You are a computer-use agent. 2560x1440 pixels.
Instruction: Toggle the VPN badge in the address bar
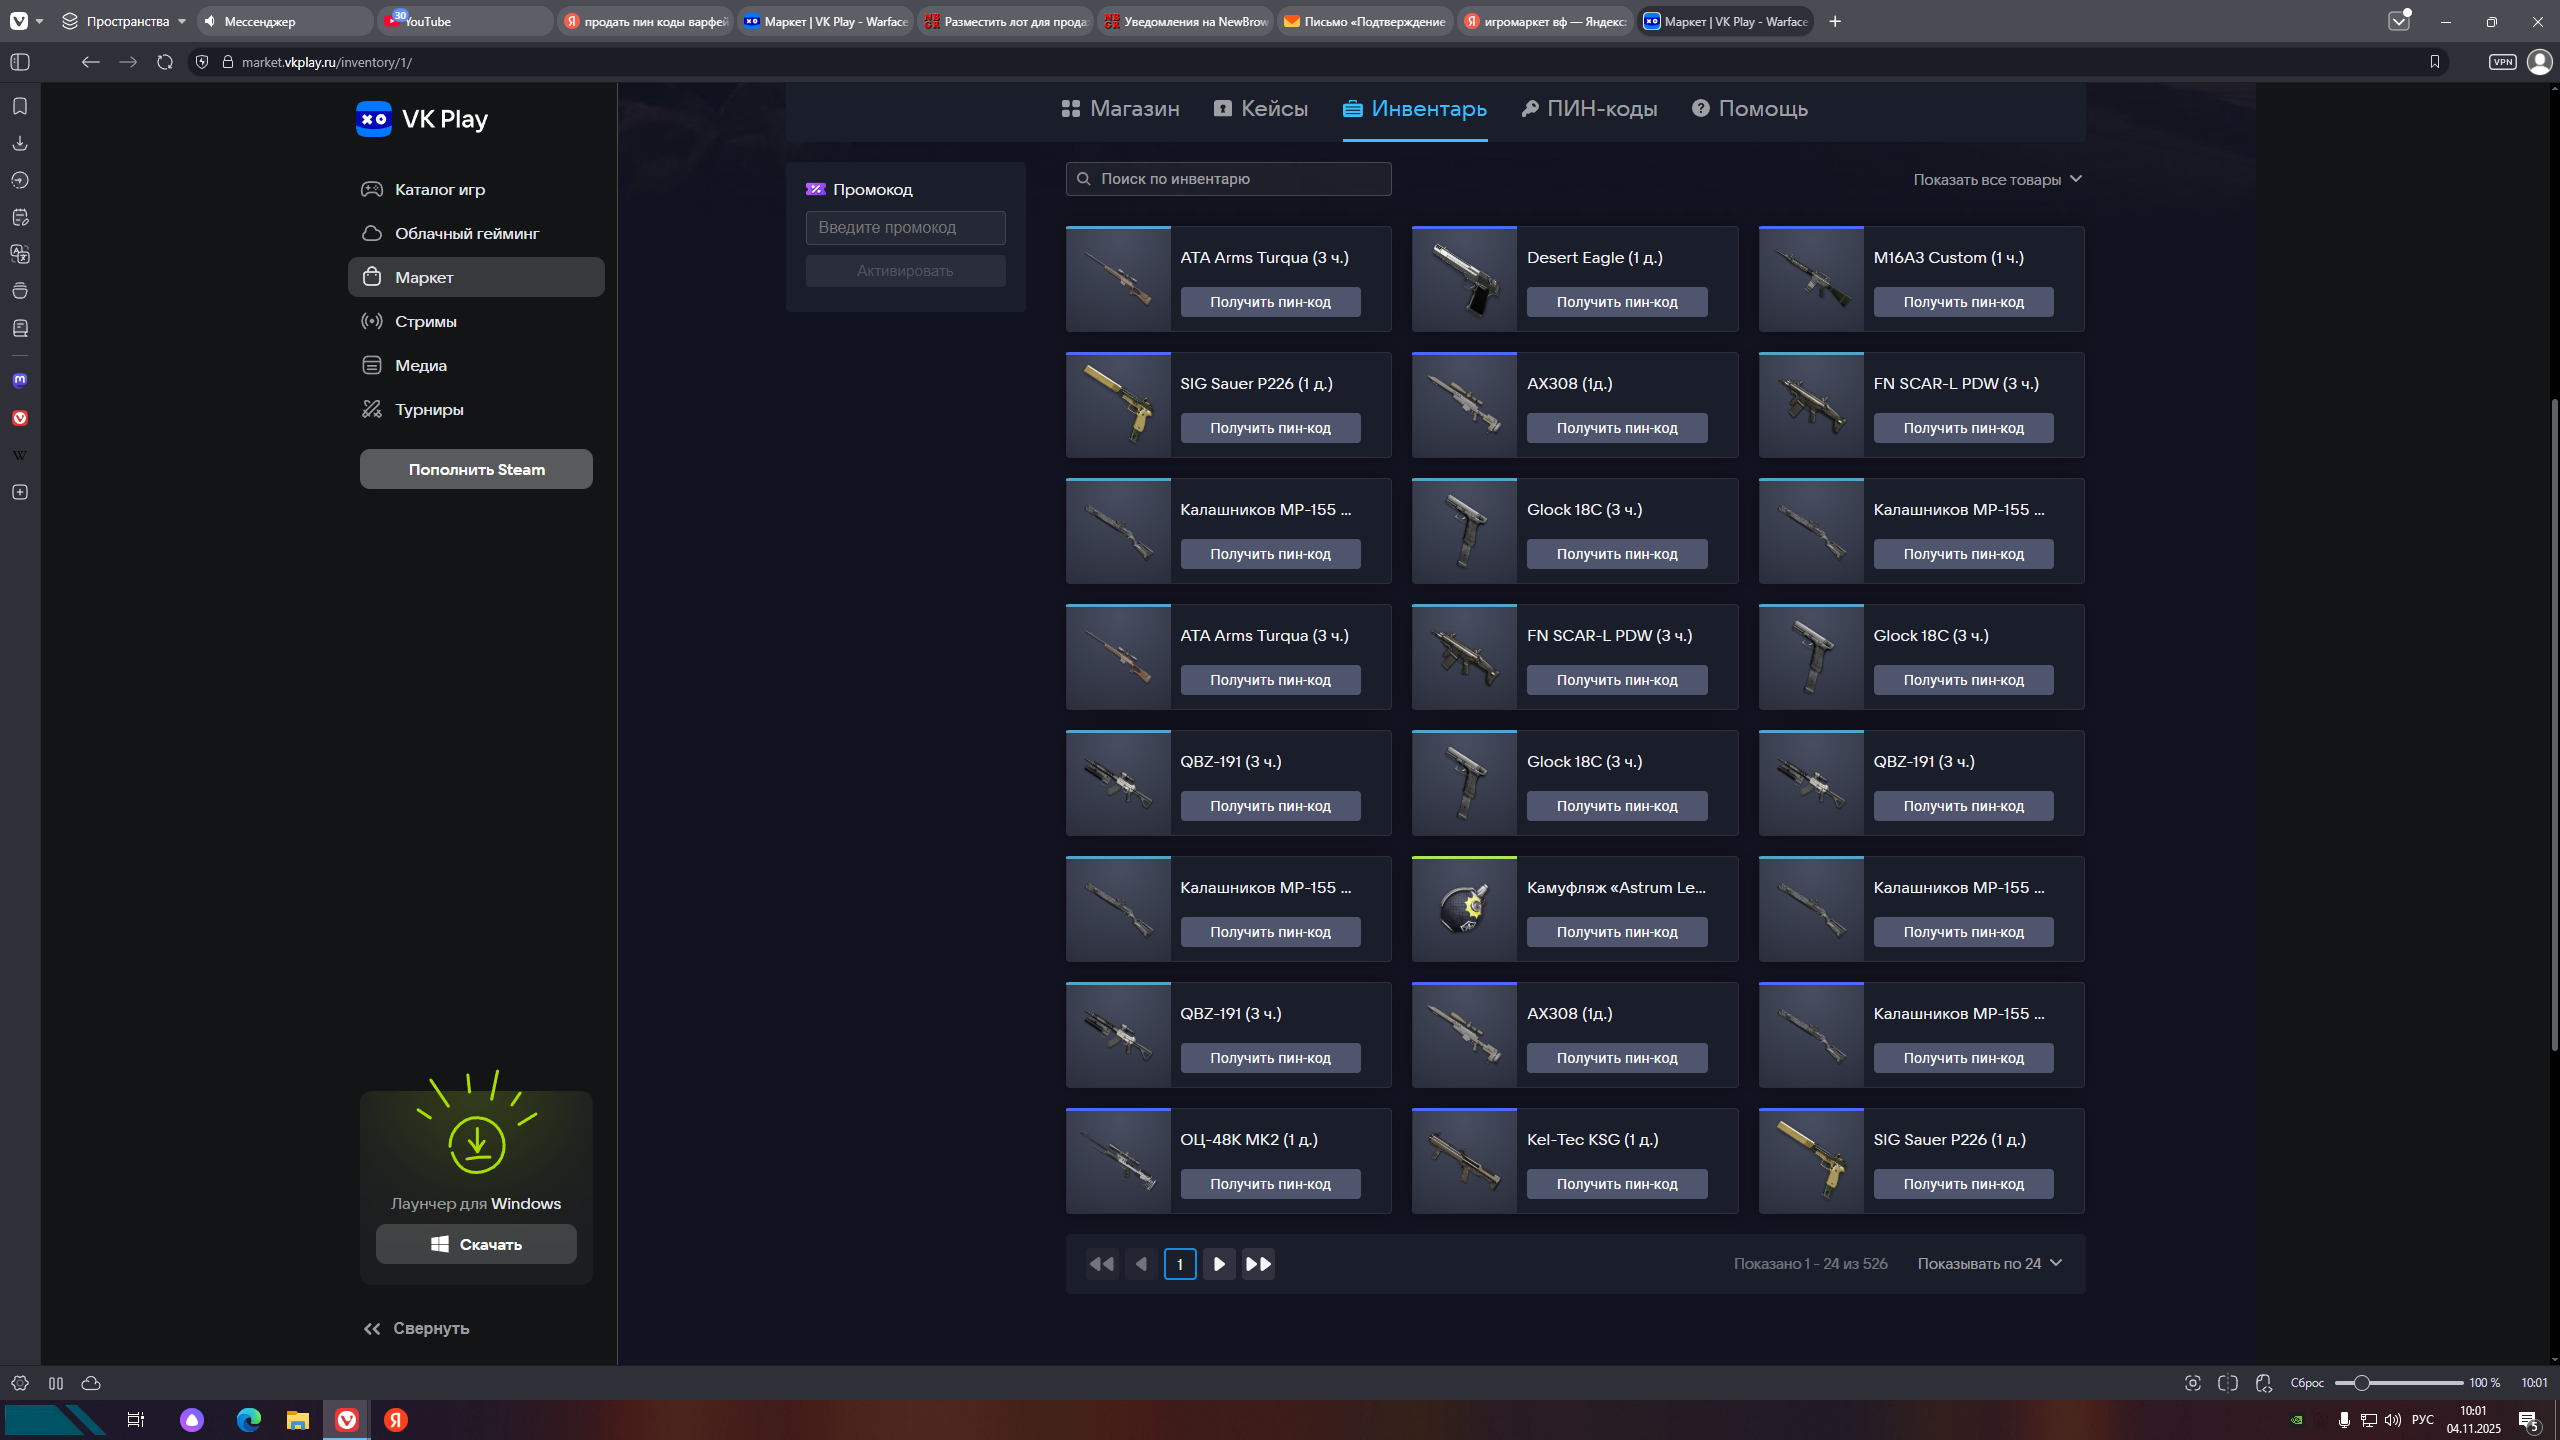coord(2503,61)
